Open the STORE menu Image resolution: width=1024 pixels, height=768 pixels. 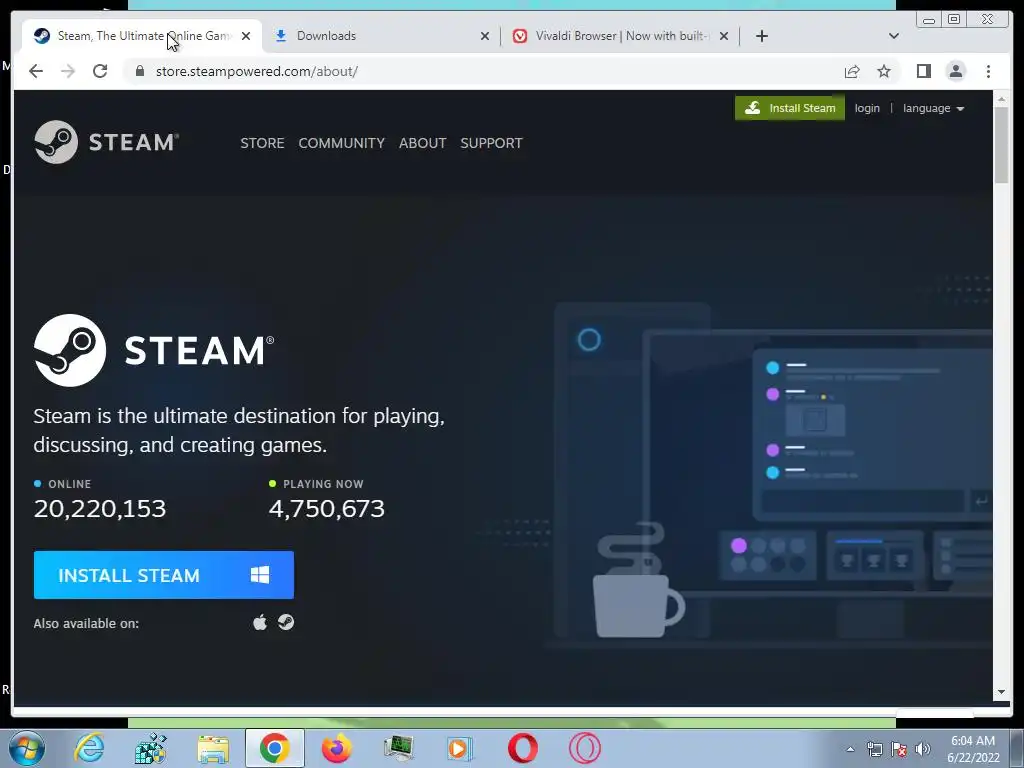pyautogui.click(x=262, y=143)
